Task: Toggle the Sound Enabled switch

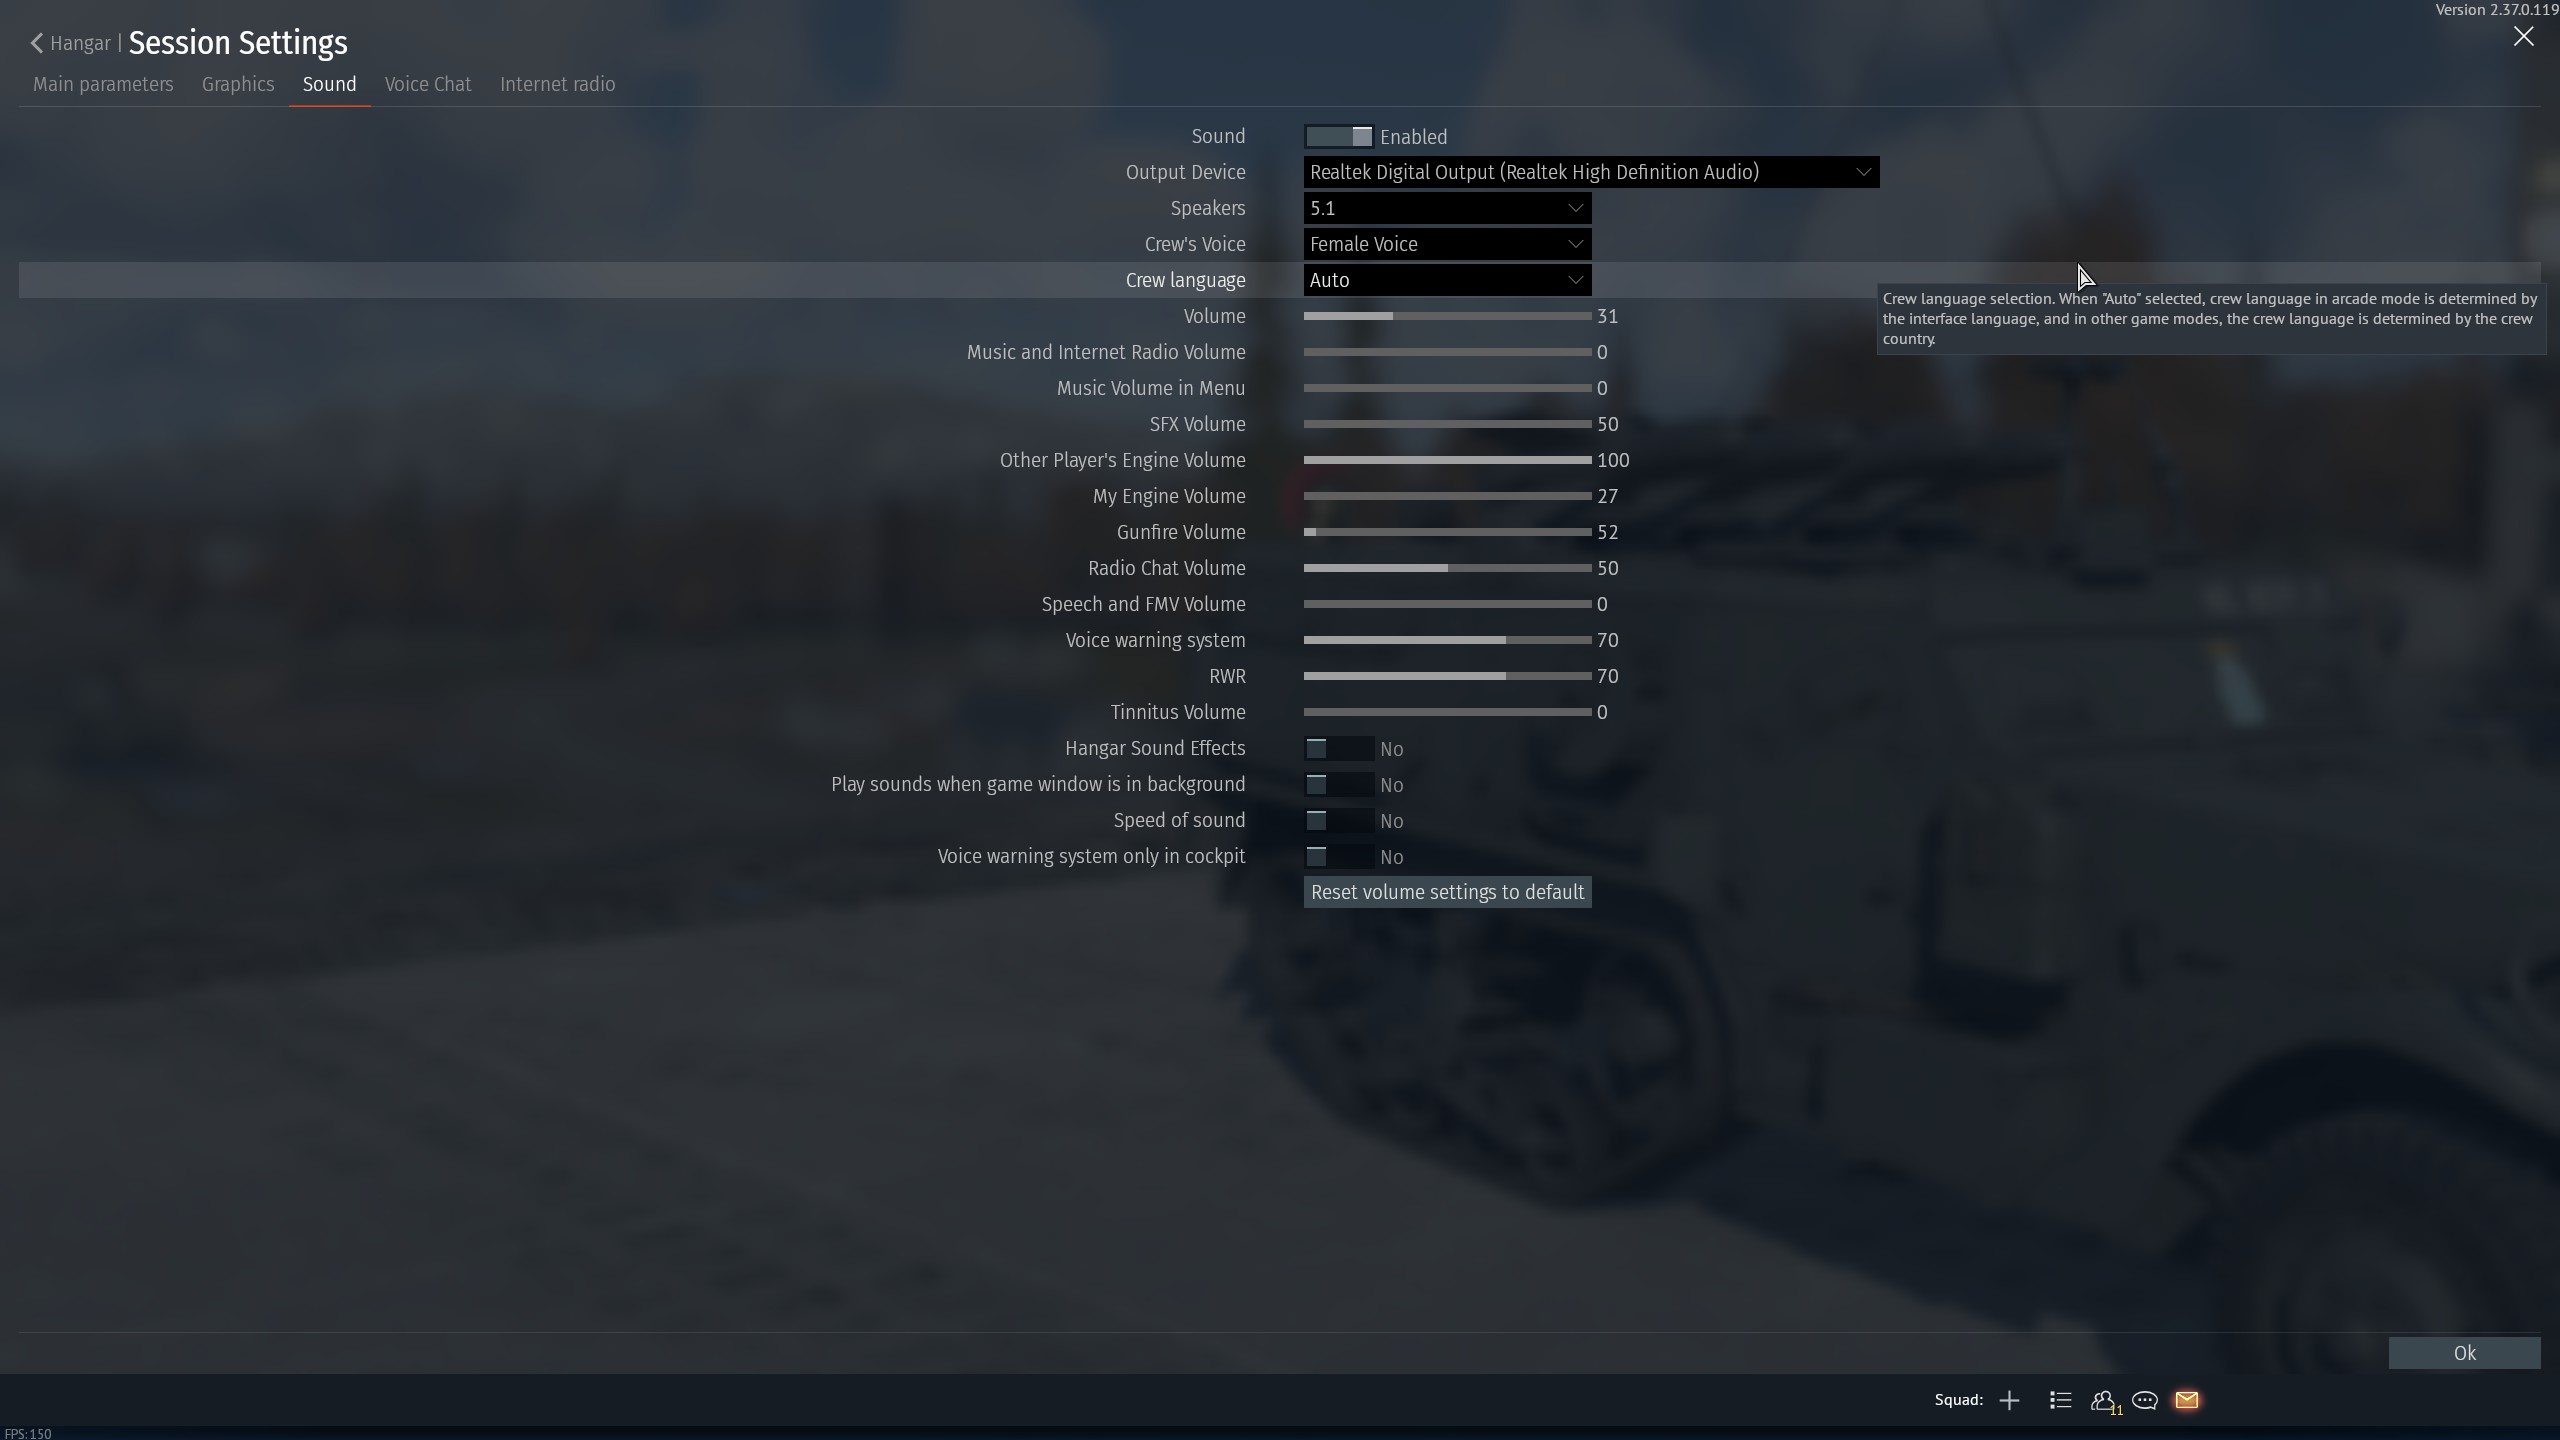Action: click(1338, 137)
